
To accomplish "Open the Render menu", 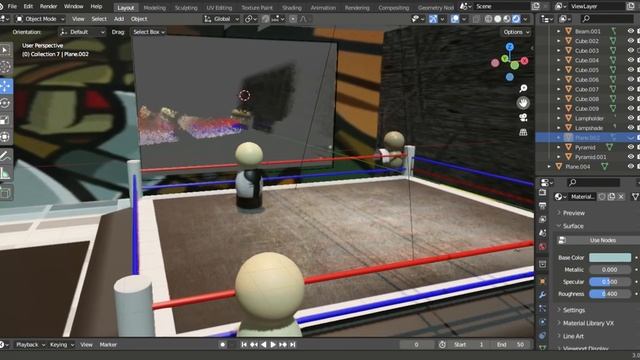I will [48, 7].
